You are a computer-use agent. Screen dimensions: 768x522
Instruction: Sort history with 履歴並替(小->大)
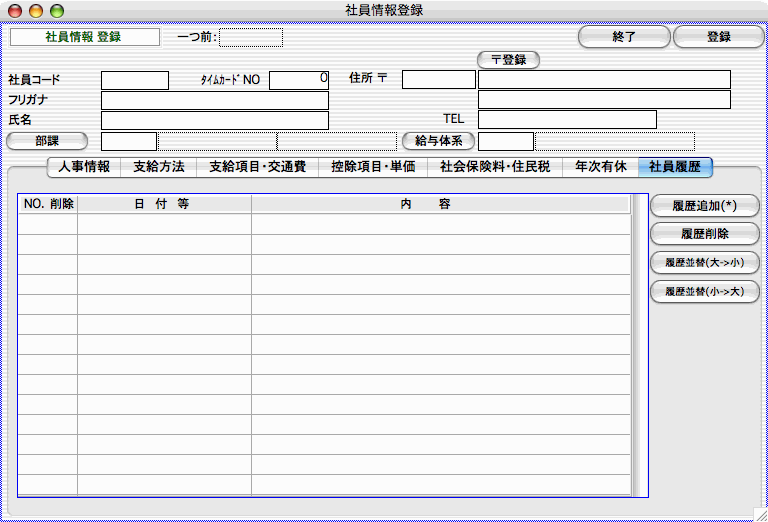[704, 292]
